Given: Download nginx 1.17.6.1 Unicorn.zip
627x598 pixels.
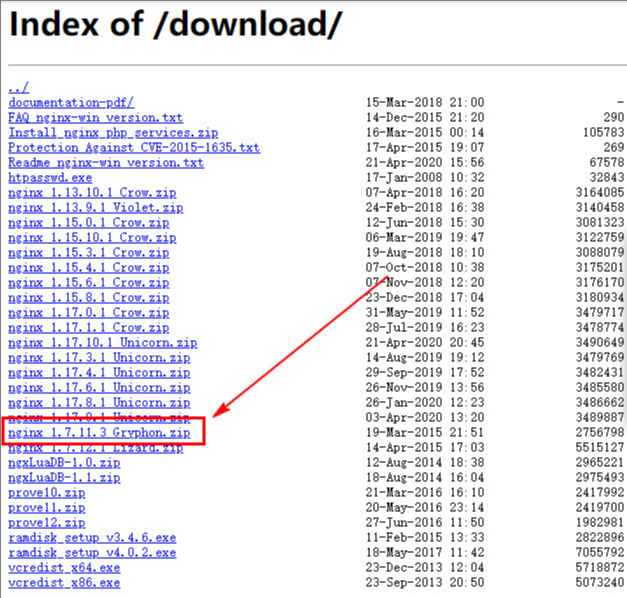Looking at the screenshot, I should coord(99,388).
